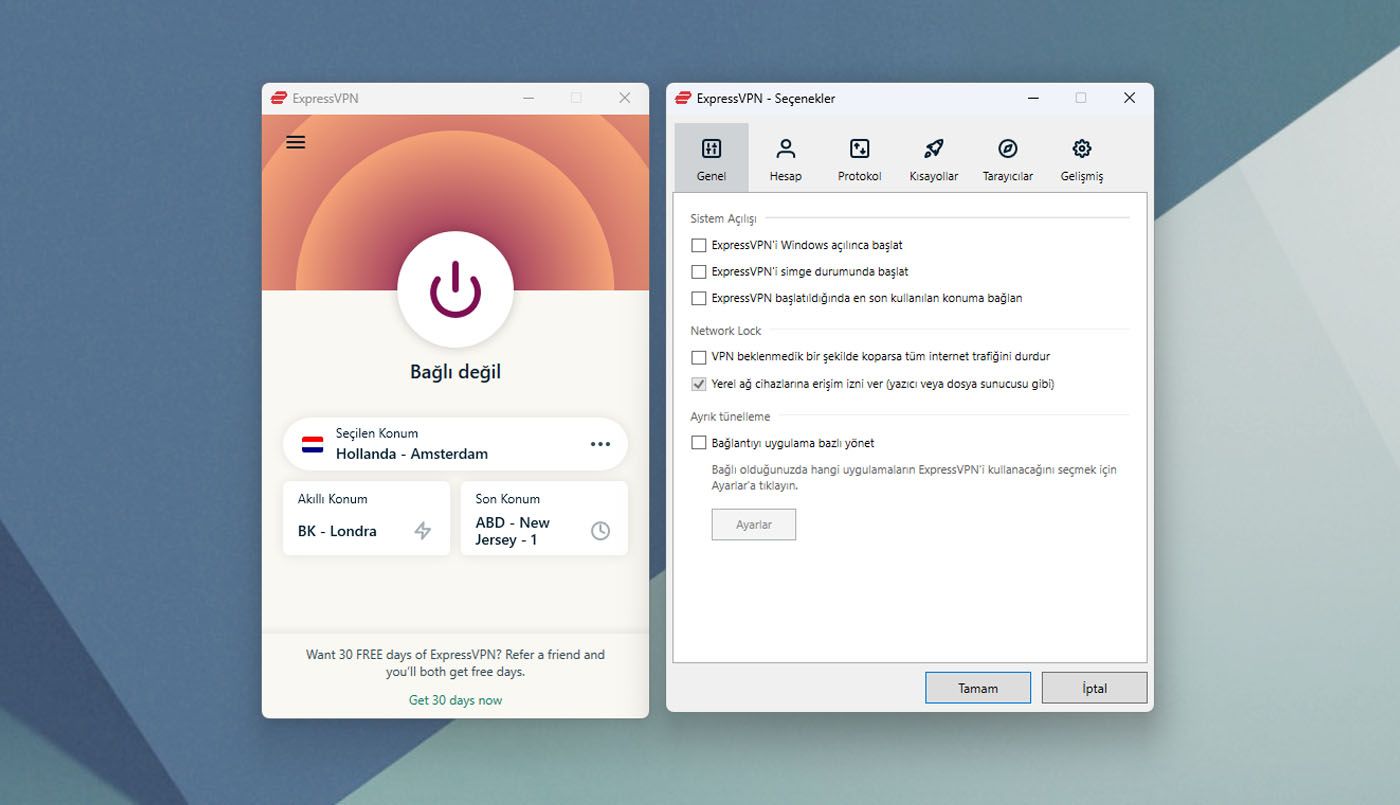
Task: Connect to Akıllı Konum BK - Londra
Action: [366, 518]
